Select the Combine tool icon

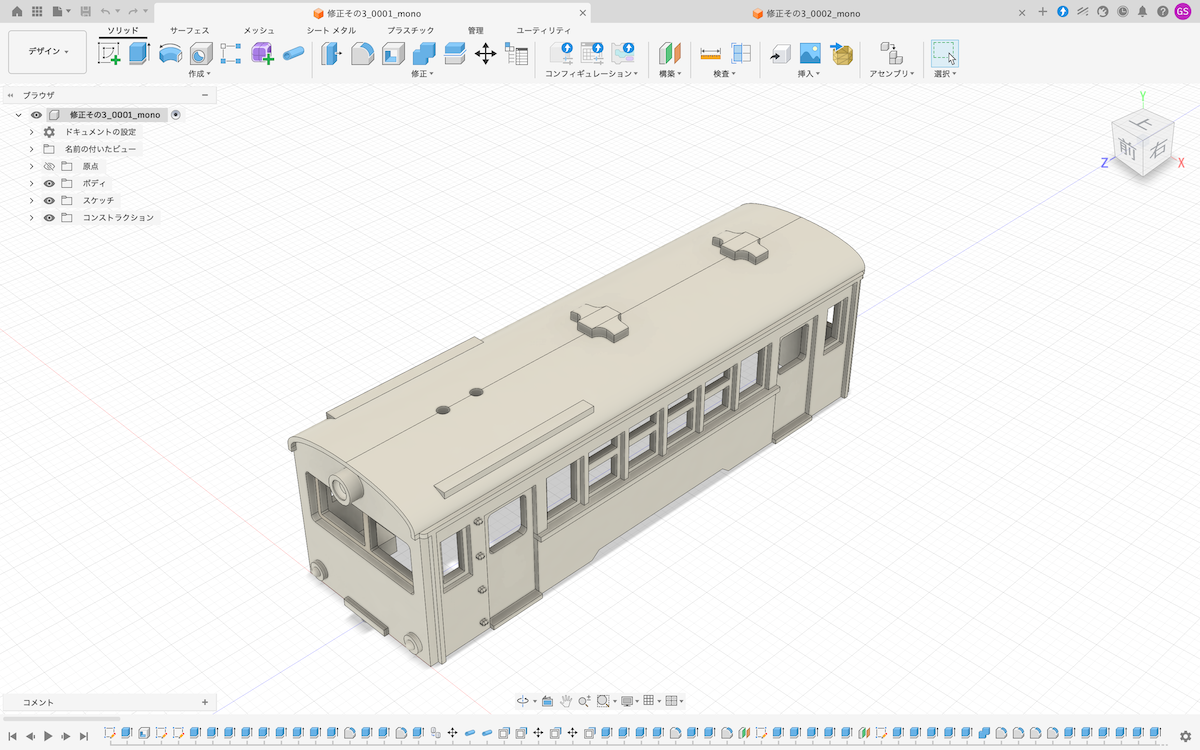[x=424, y=54]
